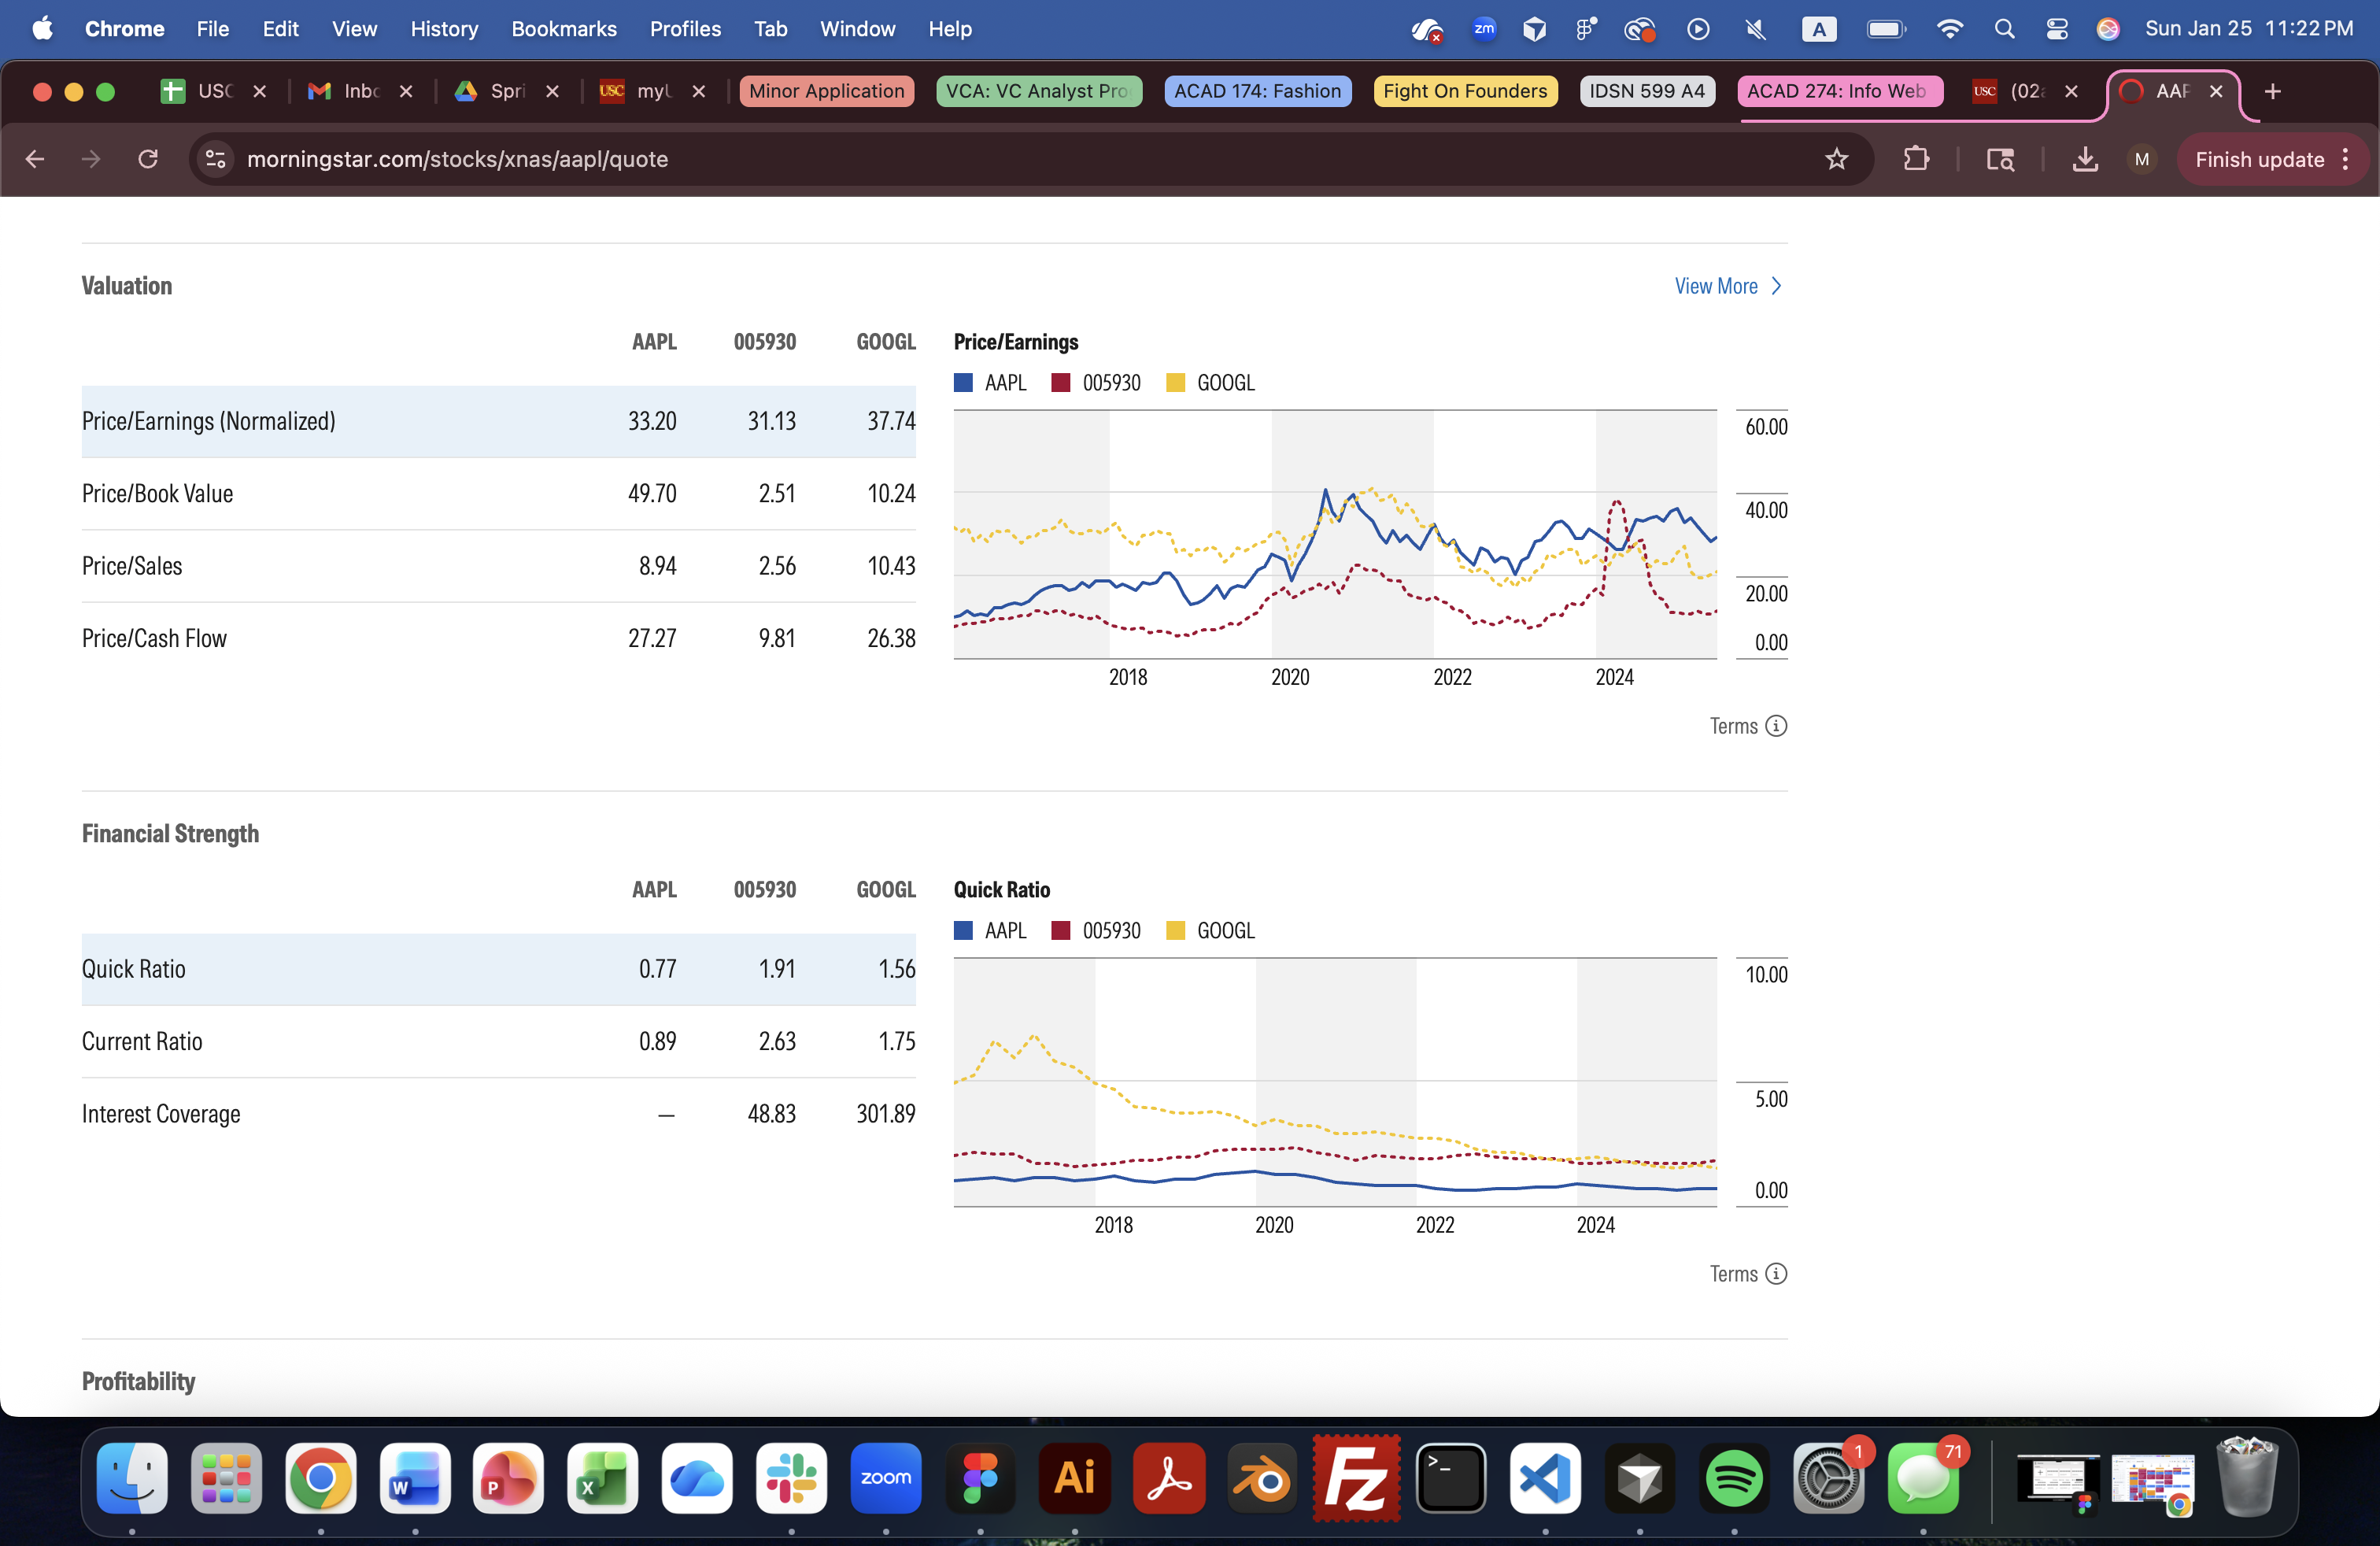Click the Terms info icon under Price/Earnings chart

point(1776,726)
